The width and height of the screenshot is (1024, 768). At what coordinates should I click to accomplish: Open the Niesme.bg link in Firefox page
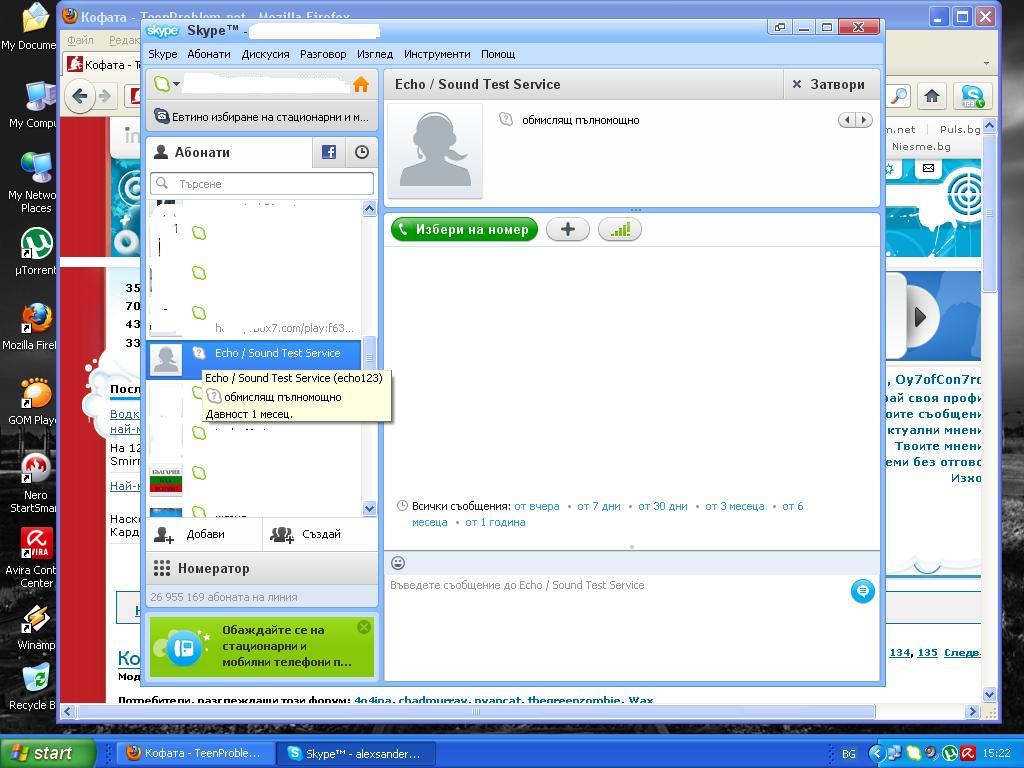pyautogui.click(x=921, y=146)
